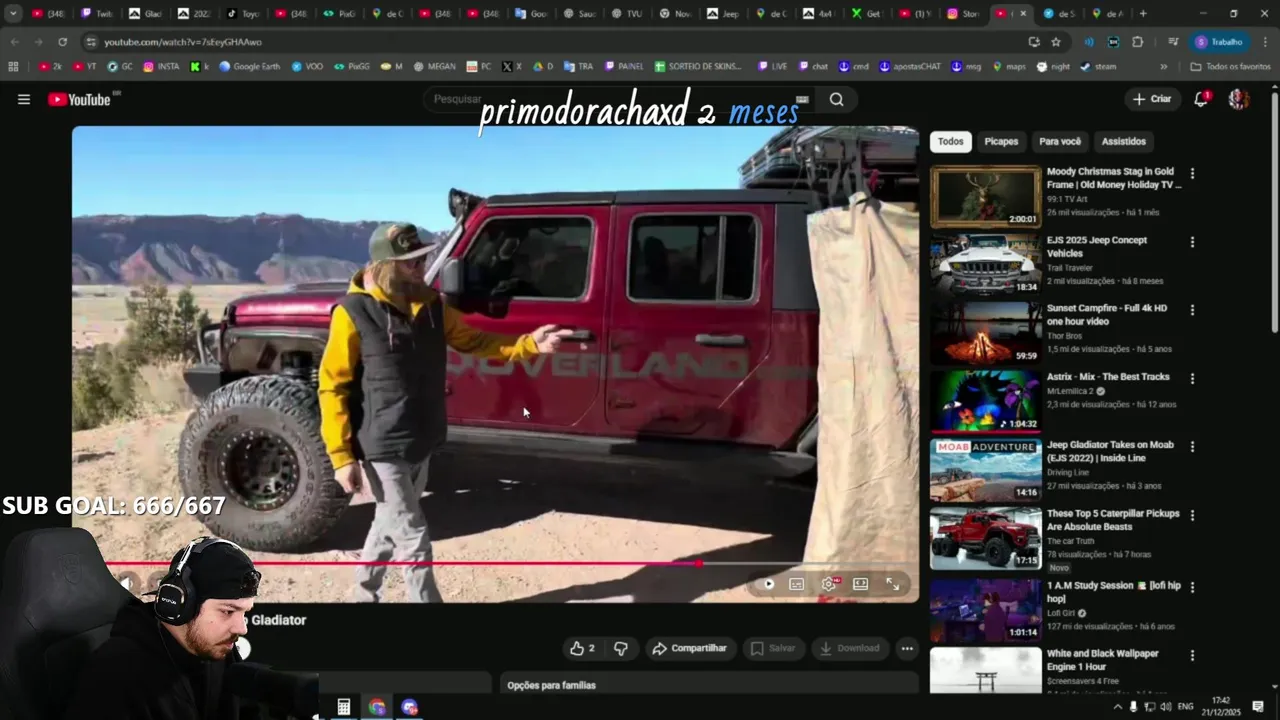Open the 'steam' bookmark

click(1098, 66)
